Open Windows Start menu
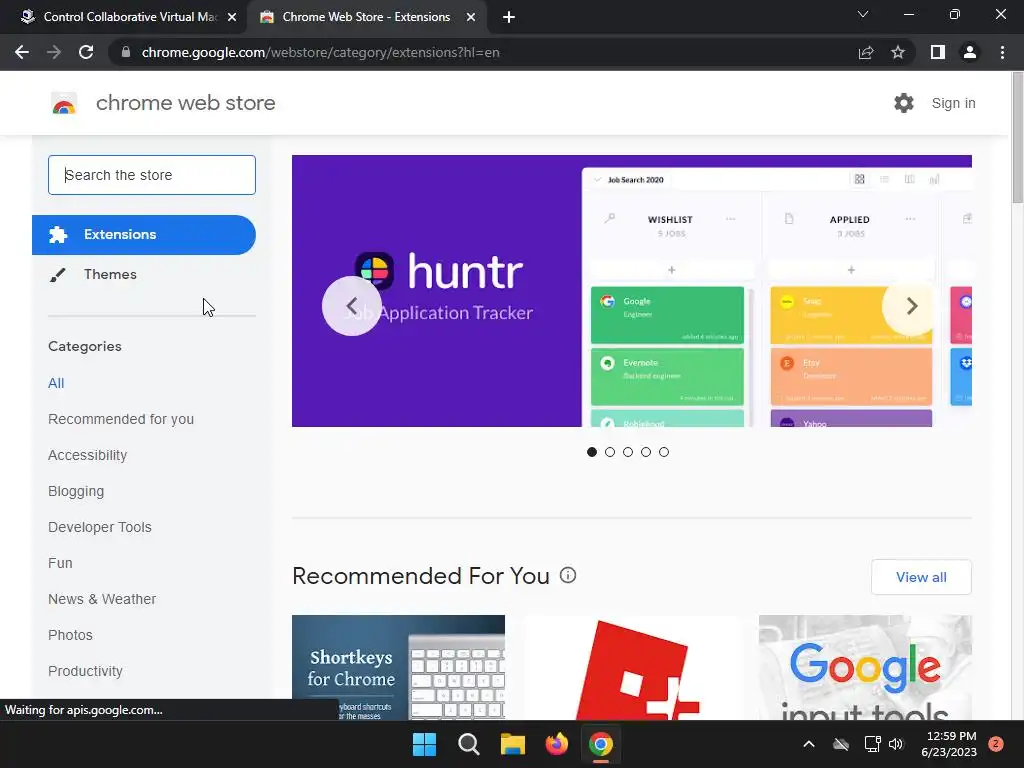 pyautogui.click(x=424, y=744)
